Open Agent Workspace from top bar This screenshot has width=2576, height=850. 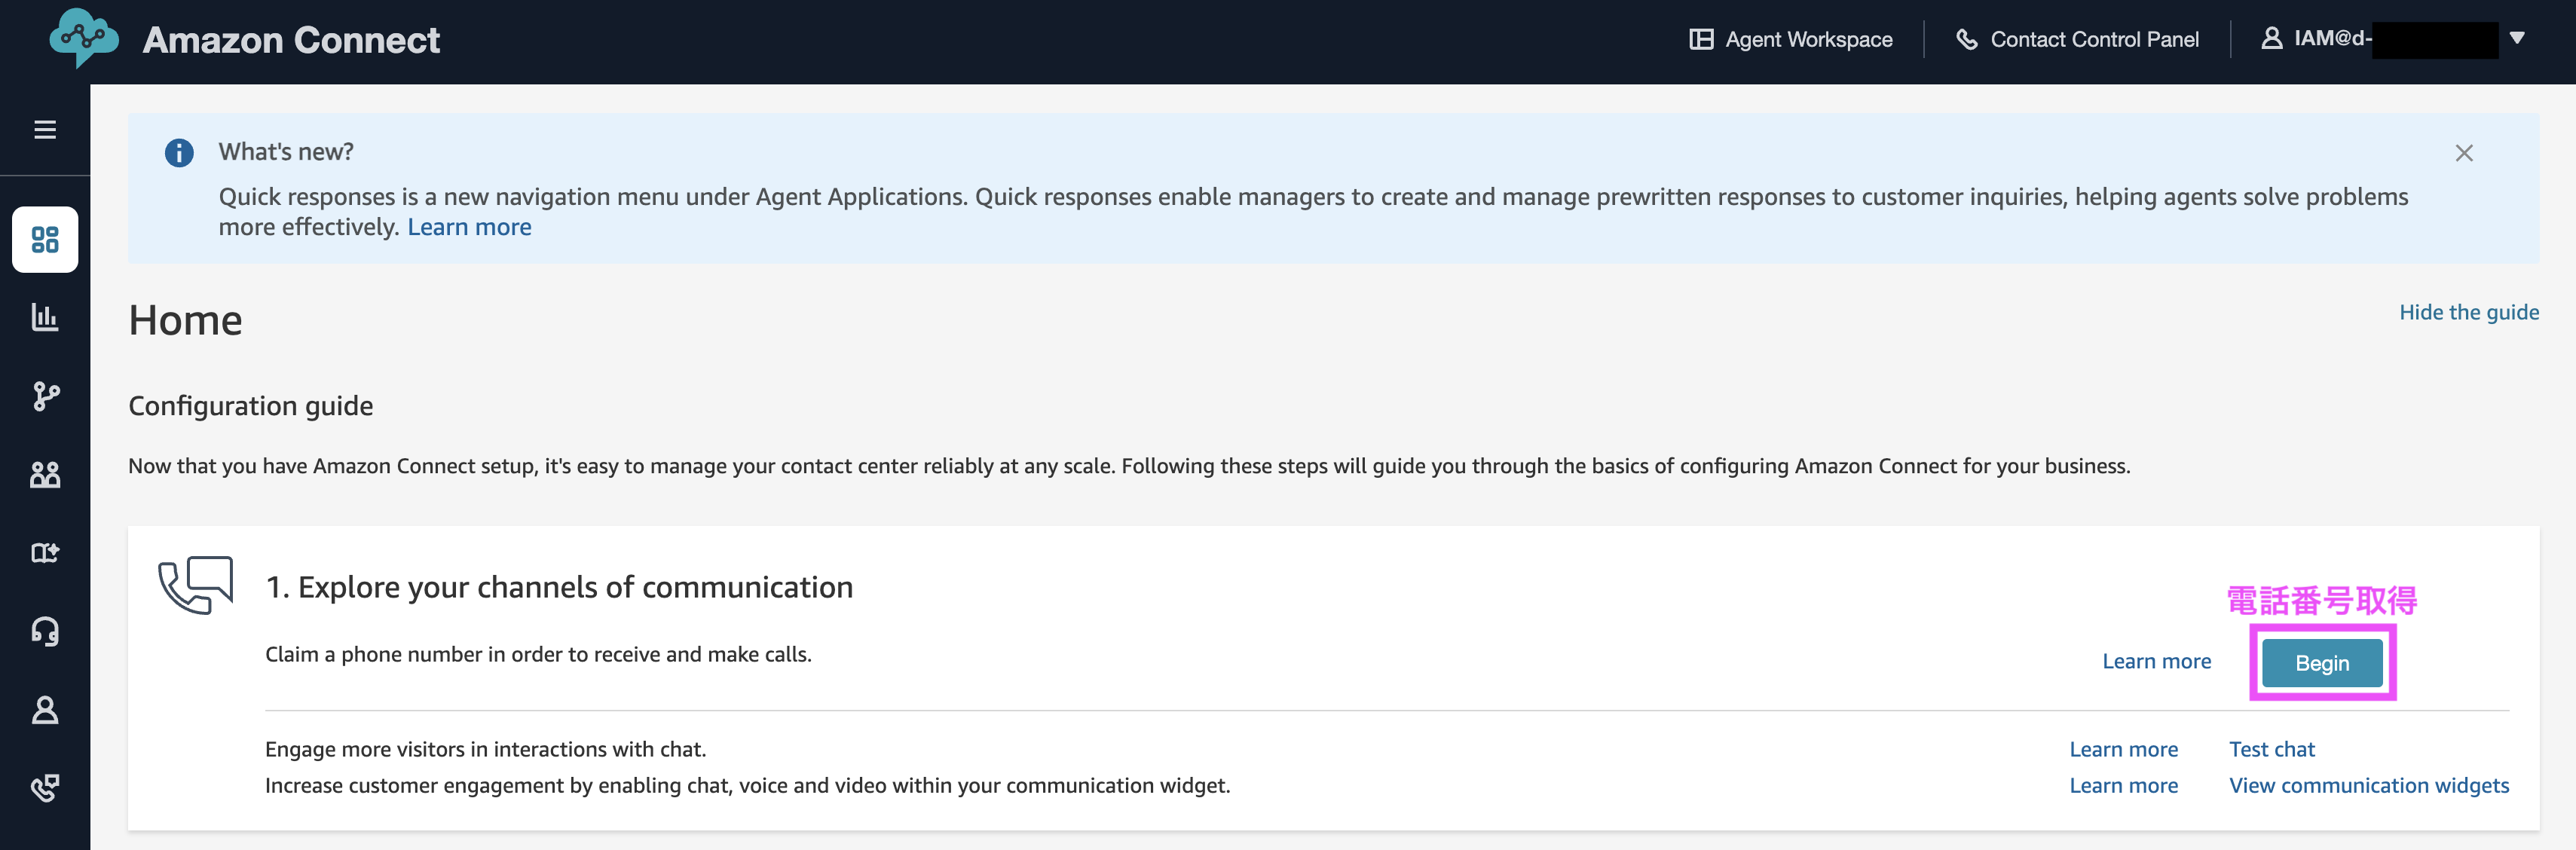[x=1791, y=39]
